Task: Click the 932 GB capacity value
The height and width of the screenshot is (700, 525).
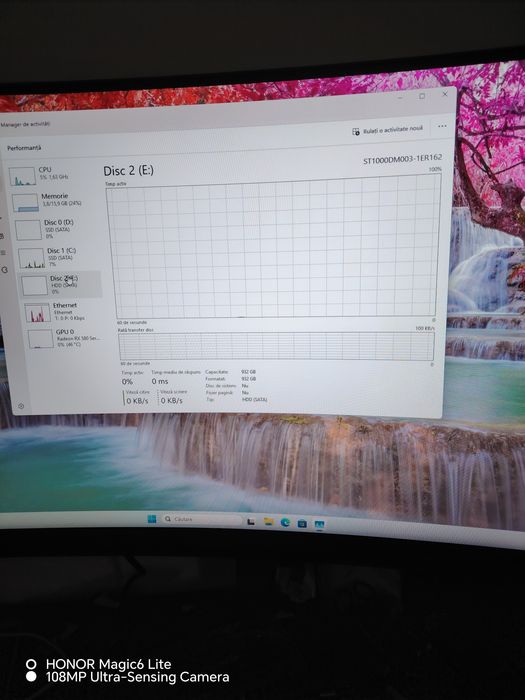Action: (x=249, y=371)
